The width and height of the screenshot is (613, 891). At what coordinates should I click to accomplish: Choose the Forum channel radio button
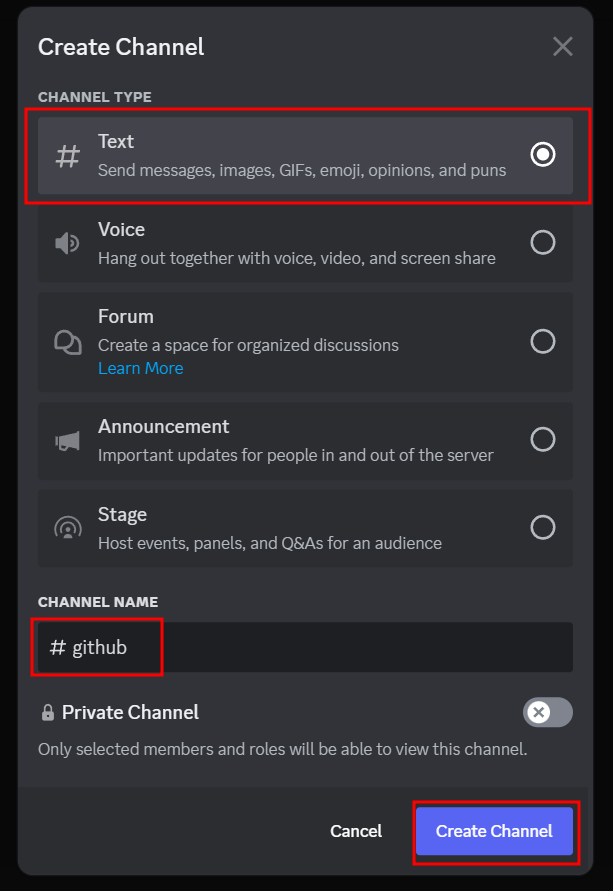pyautogui.click(x=543, y=342)
